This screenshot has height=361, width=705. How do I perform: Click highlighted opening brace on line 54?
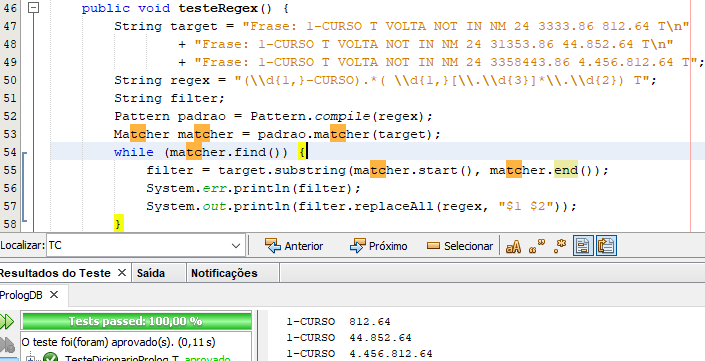point(302,152)
